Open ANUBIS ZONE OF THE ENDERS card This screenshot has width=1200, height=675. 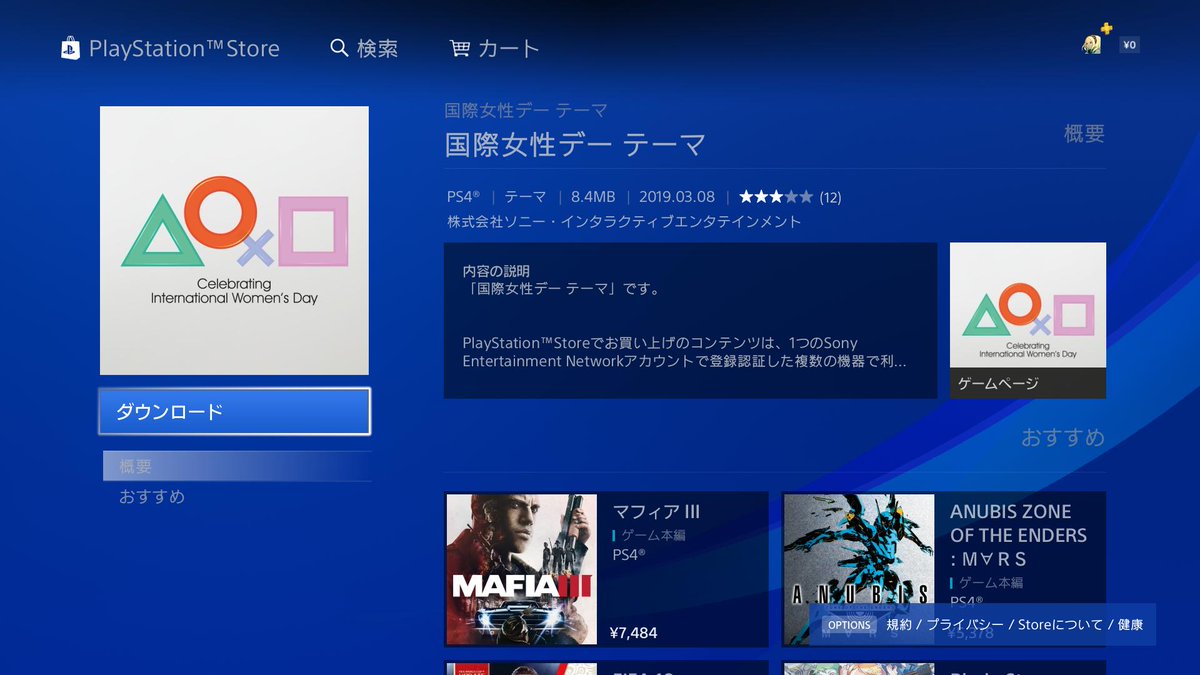click(x=944, y=569)
